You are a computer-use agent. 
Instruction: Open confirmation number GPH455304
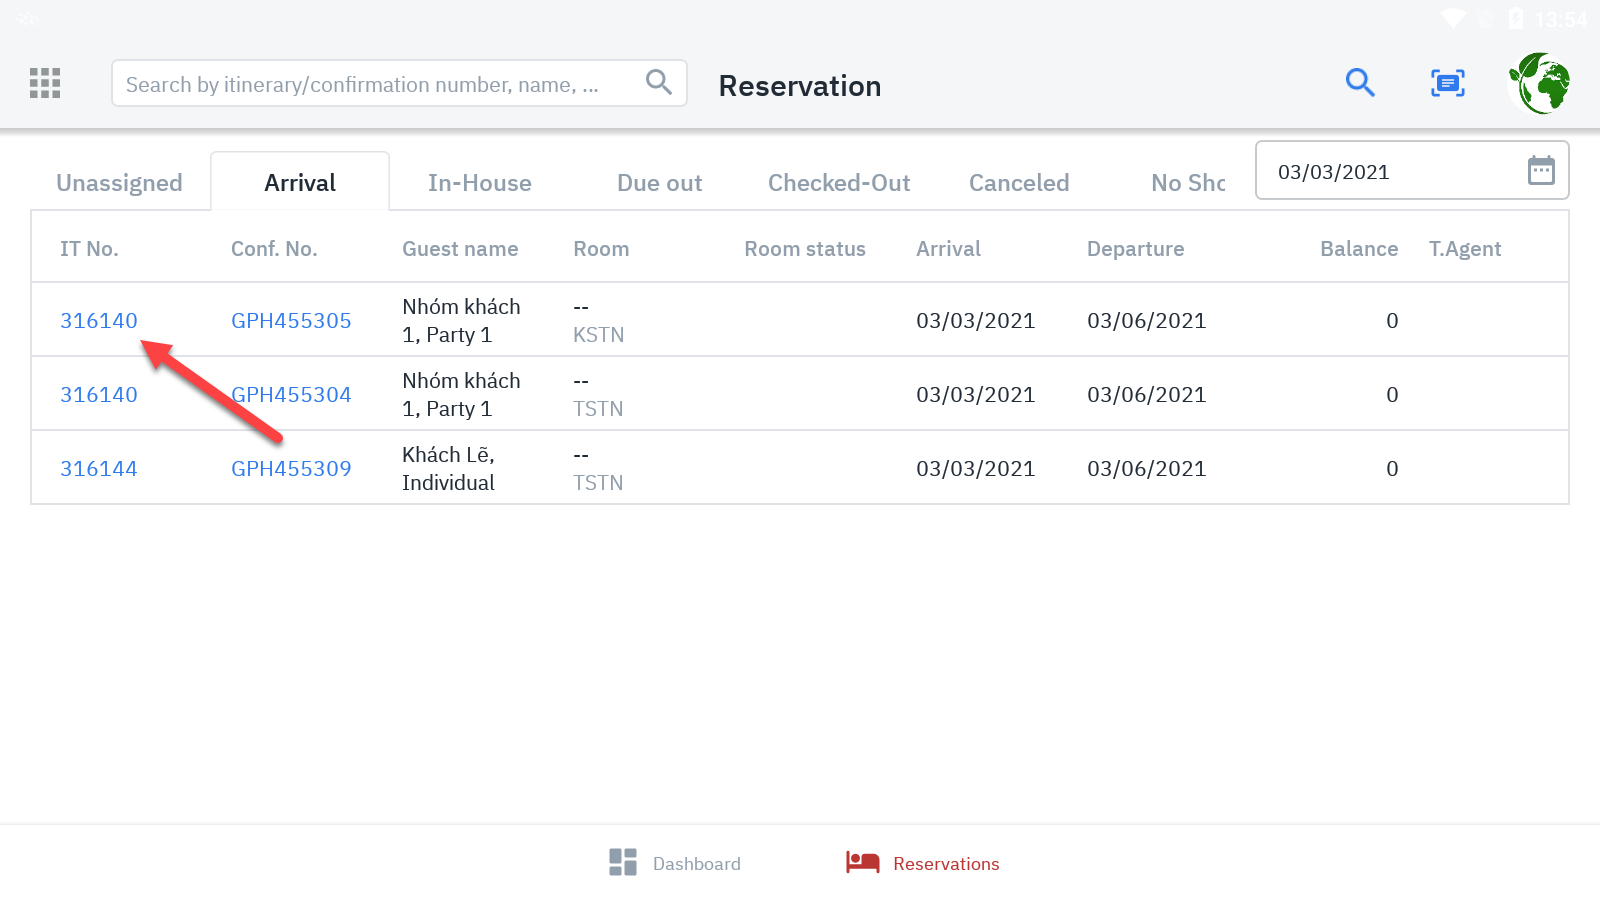(x=291, y=395)
